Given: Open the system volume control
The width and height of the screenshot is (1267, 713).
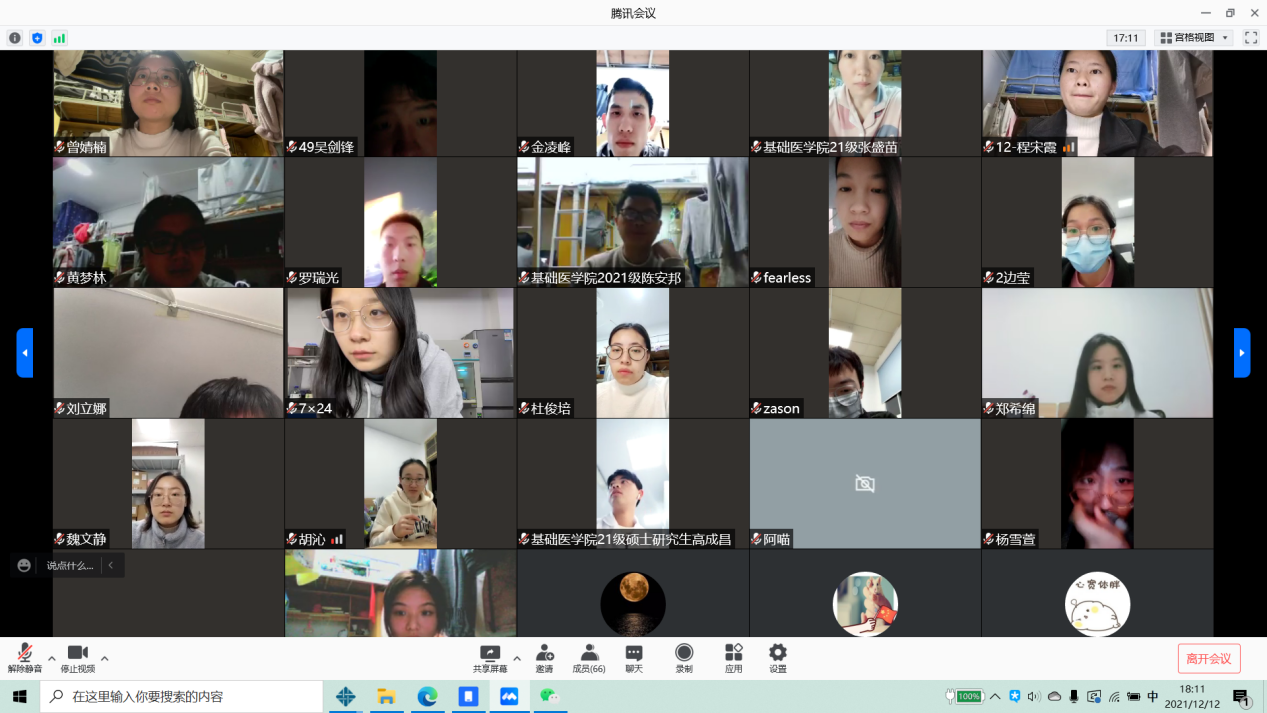Looking at the screenshot, I should coord(1034,696).
